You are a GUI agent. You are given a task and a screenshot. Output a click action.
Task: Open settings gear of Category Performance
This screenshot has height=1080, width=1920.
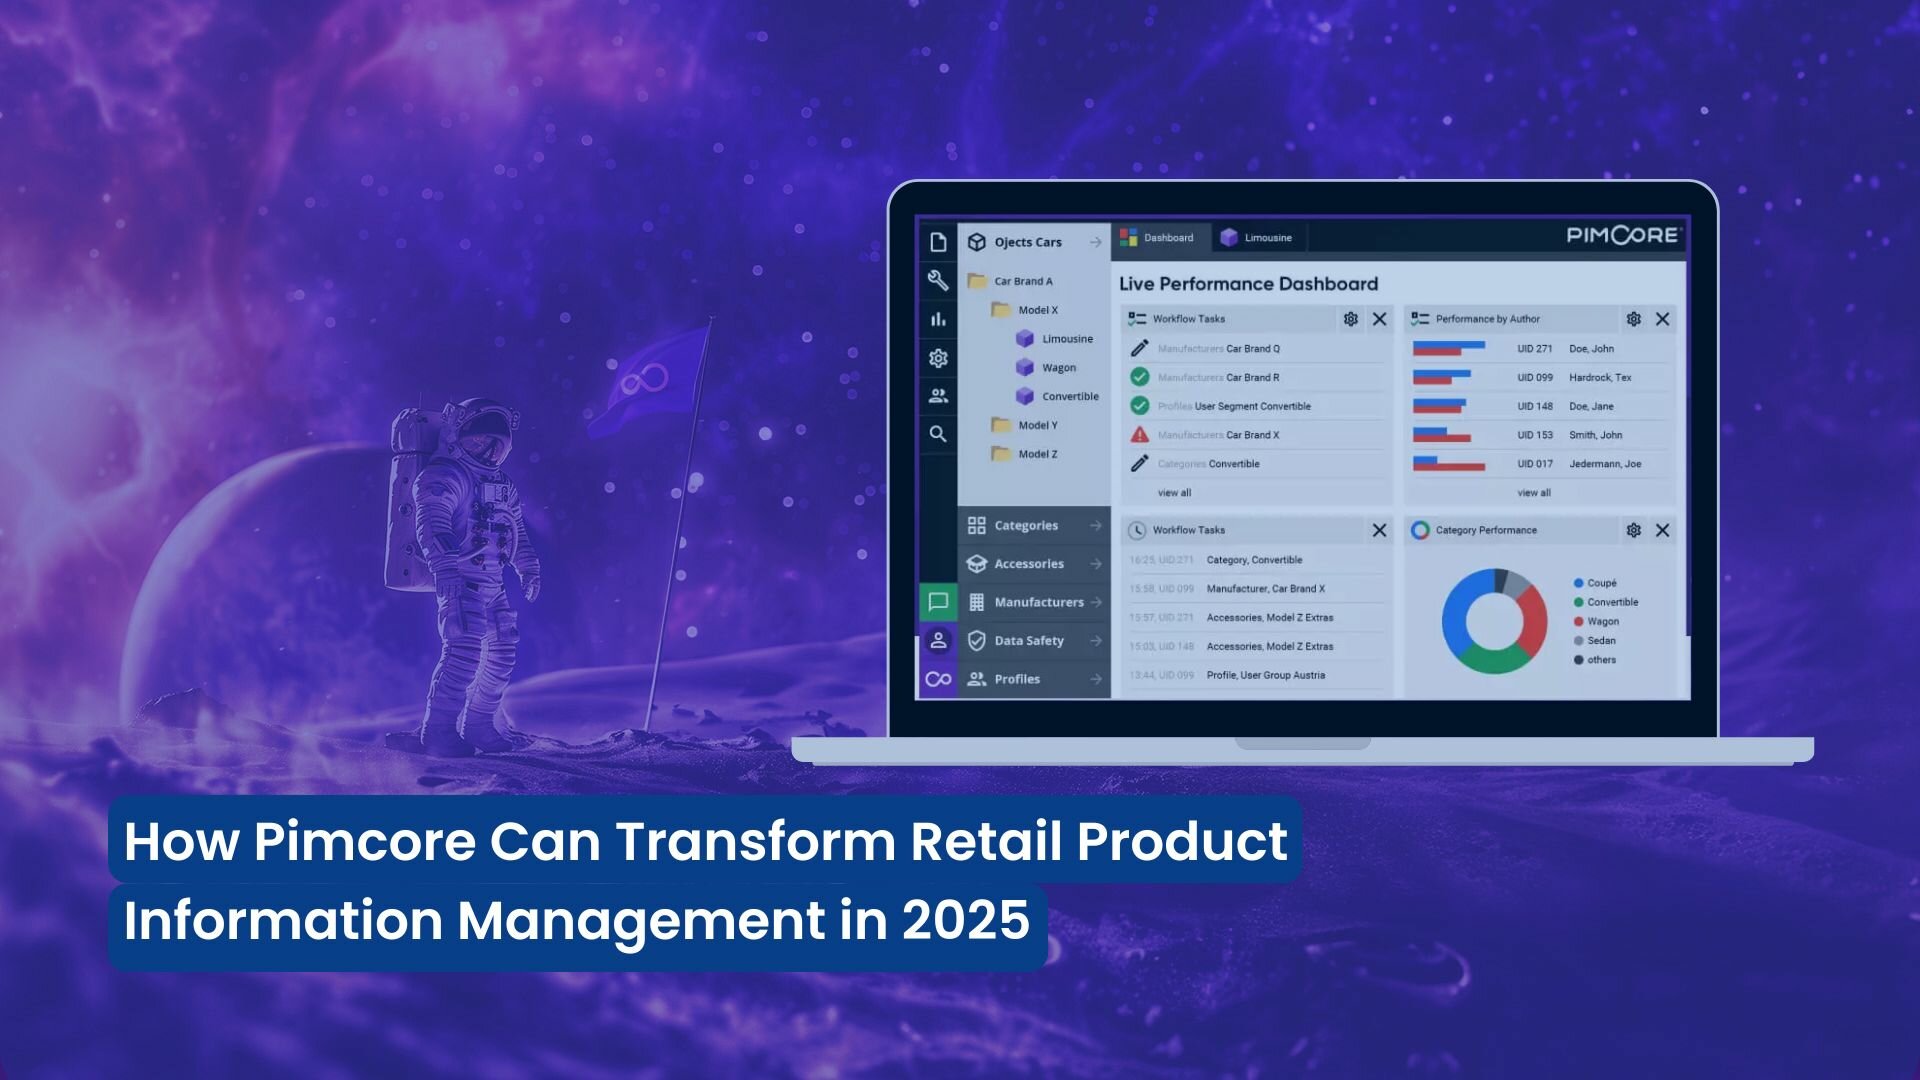(x=1634, y=530)
